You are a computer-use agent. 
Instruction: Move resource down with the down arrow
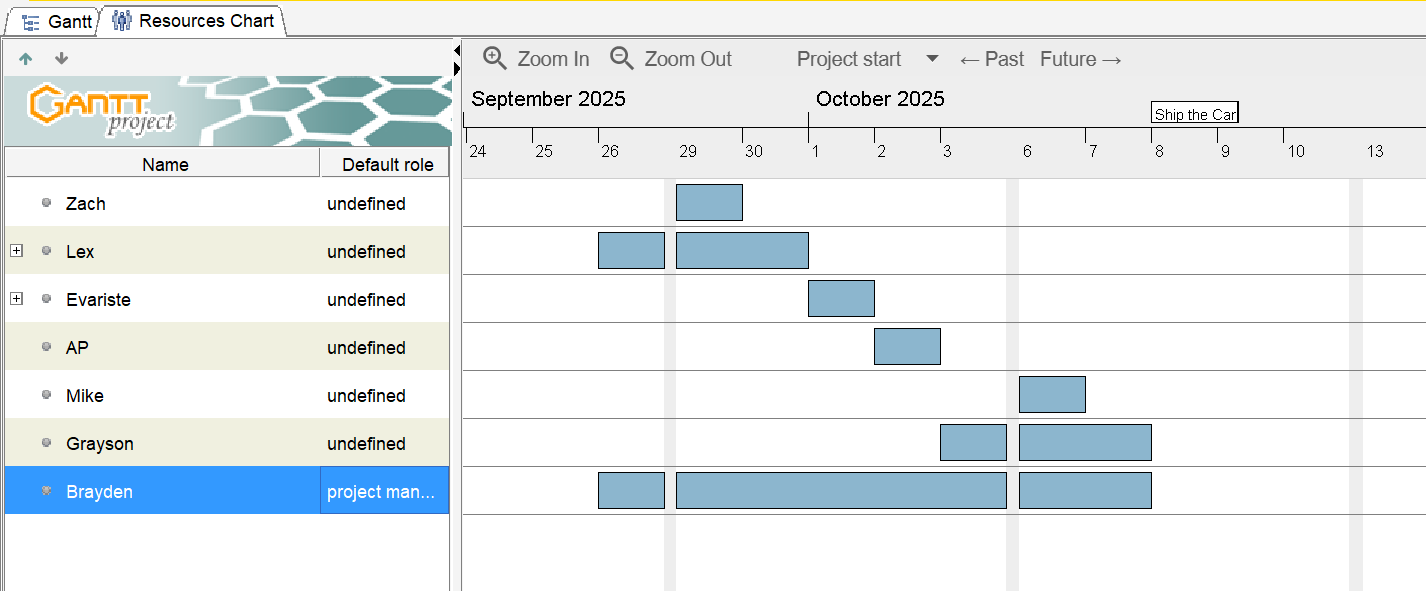(x=62, y=59)
